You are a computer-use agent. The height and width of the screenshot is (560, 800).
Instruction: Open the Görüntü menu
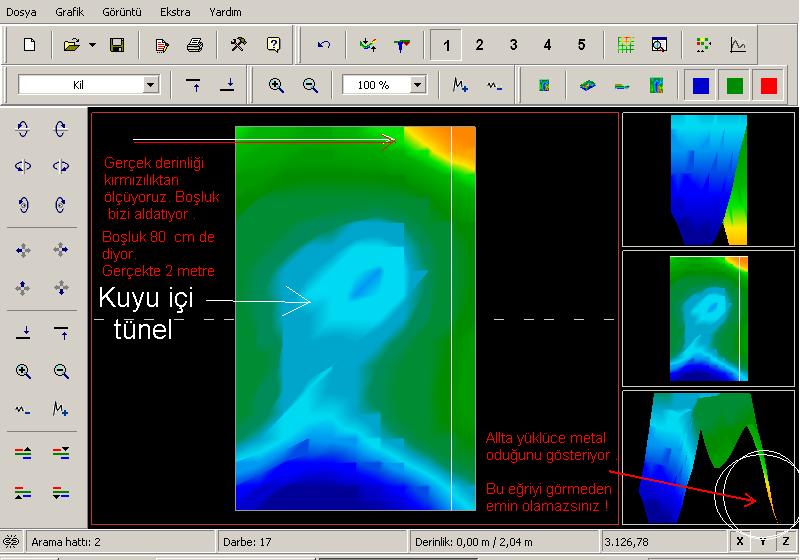[122, 12]
